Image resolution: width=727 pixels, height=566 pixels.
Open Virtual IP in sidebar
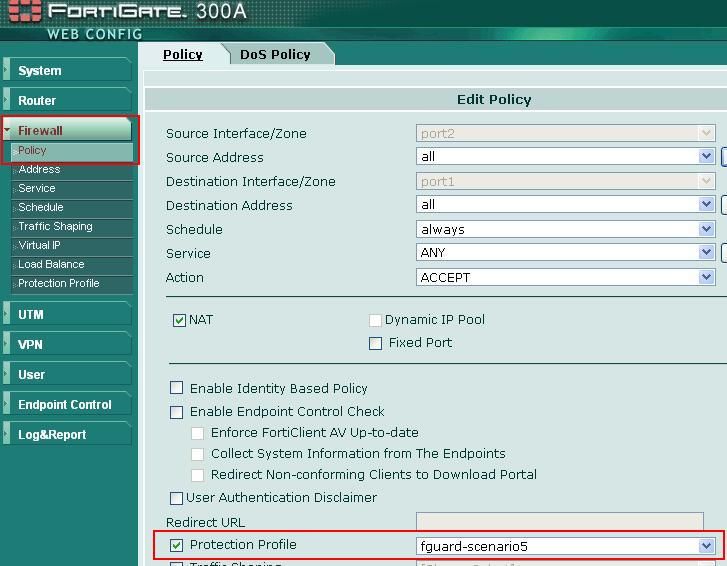point(39,245)
